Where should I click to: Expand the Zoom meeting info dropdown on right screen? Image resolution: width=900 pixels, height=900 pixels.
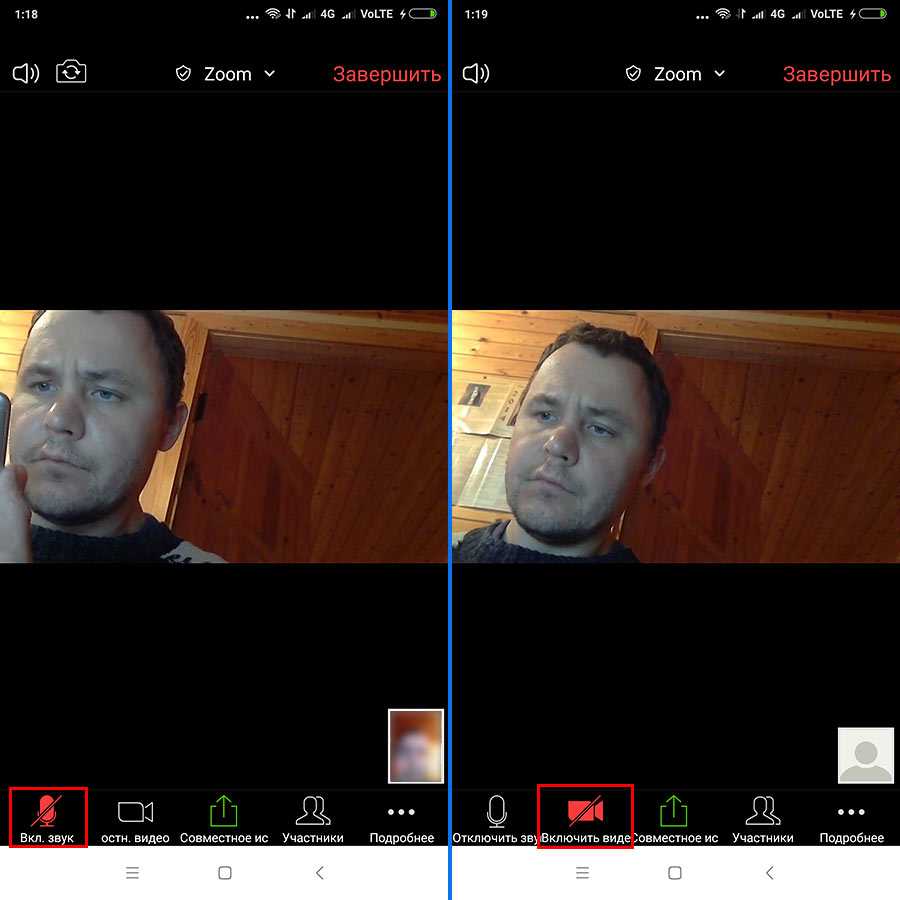click(676, 74)
